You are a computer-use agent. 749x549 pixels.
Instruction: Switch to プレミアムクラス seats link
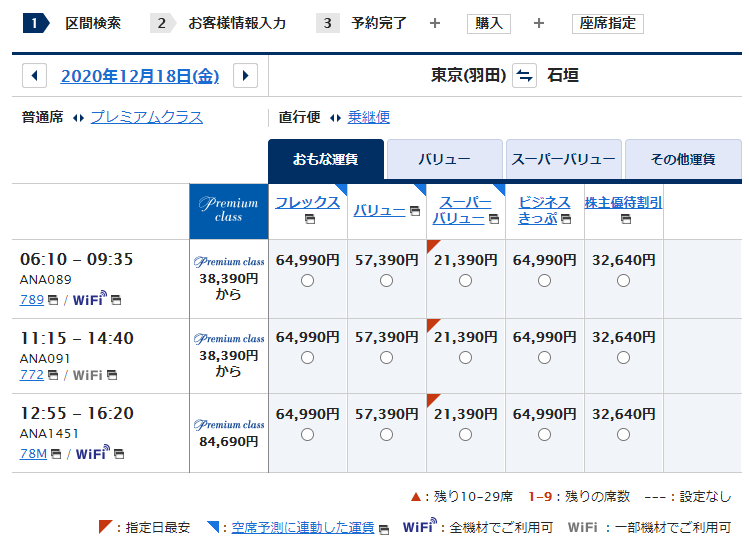[x=147, y=117]
